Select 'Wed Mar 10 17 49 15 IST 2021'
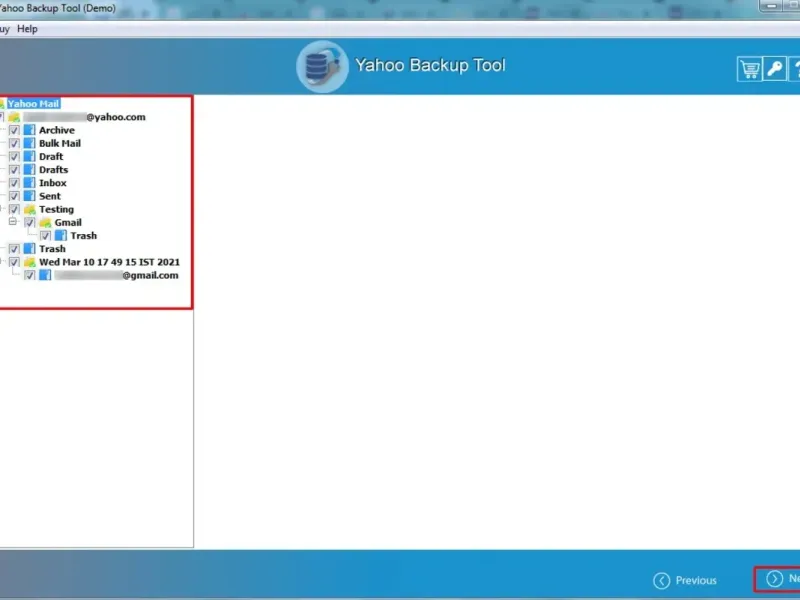Viewport: 800px width, 600px height. click(109, 262)
